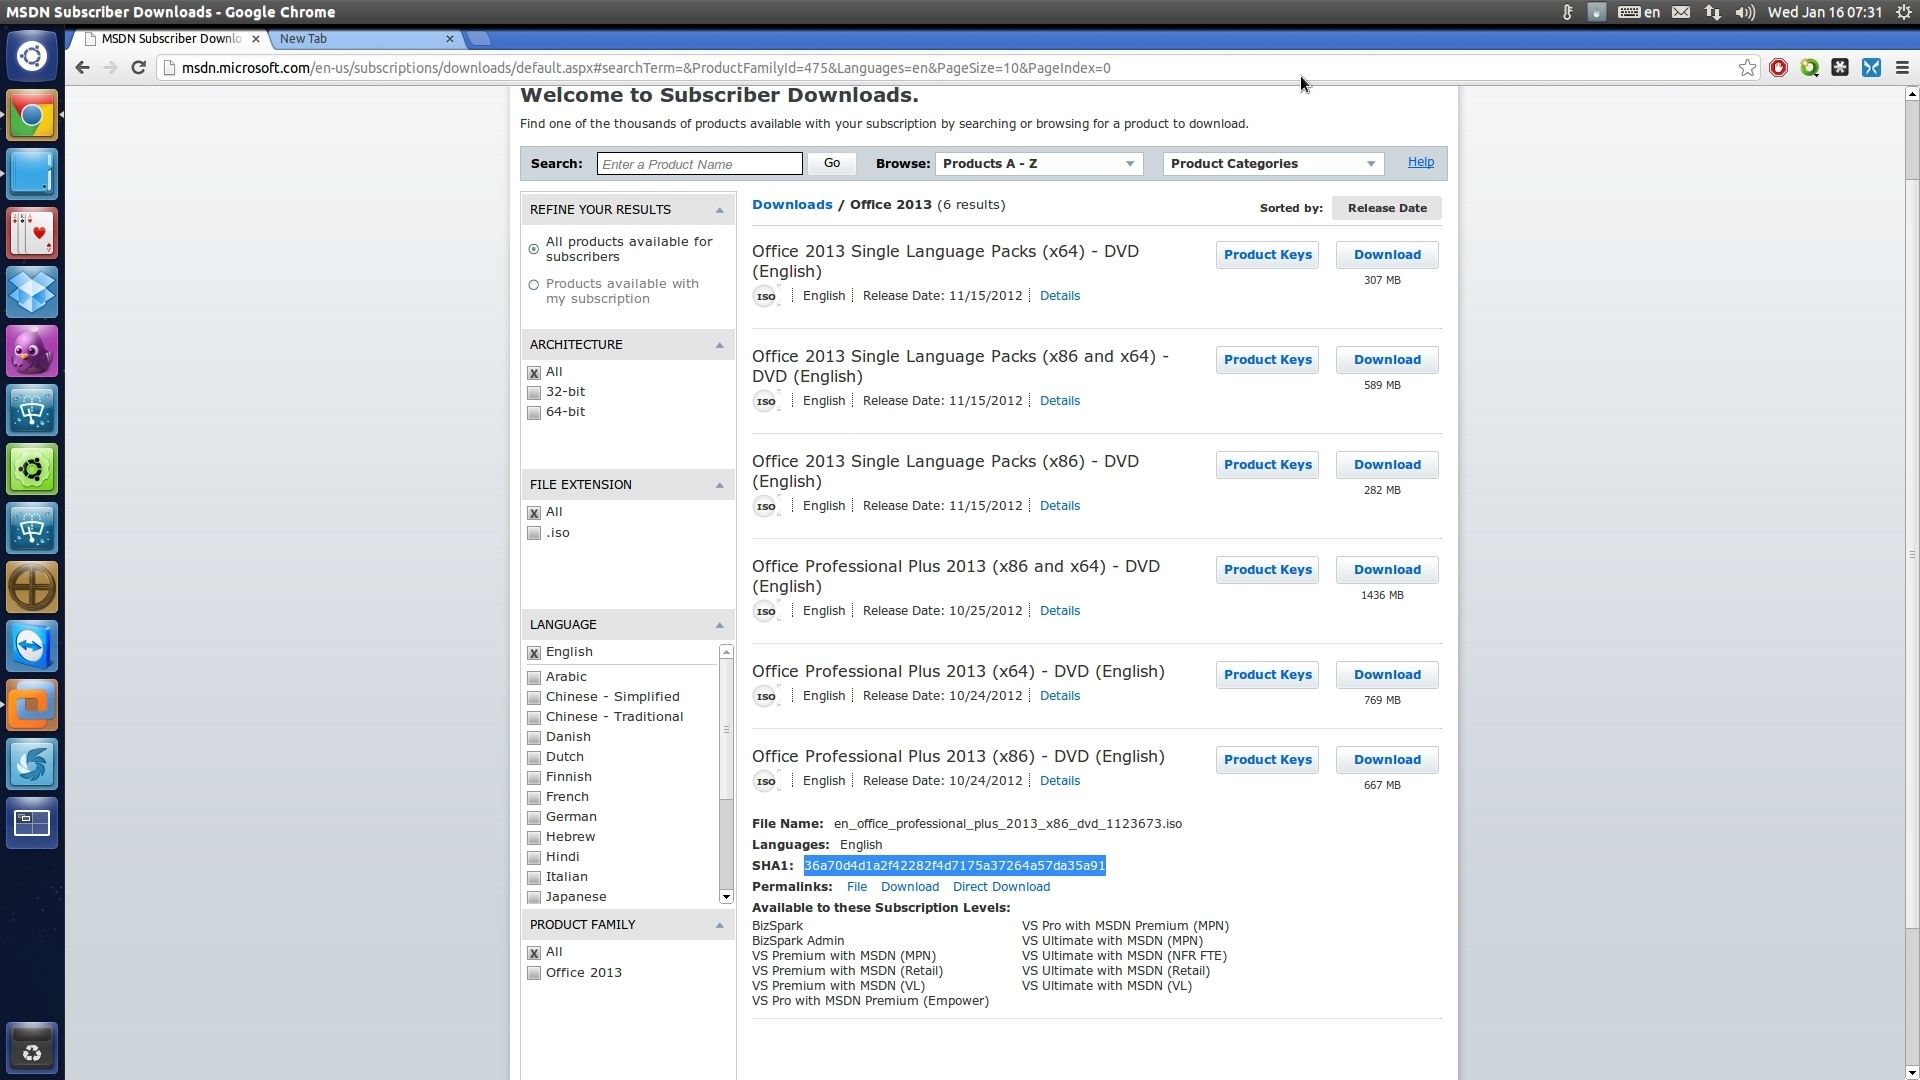
Task: Click the browser Back arrow
Action: pyautogui.click(x=83, y=68)
